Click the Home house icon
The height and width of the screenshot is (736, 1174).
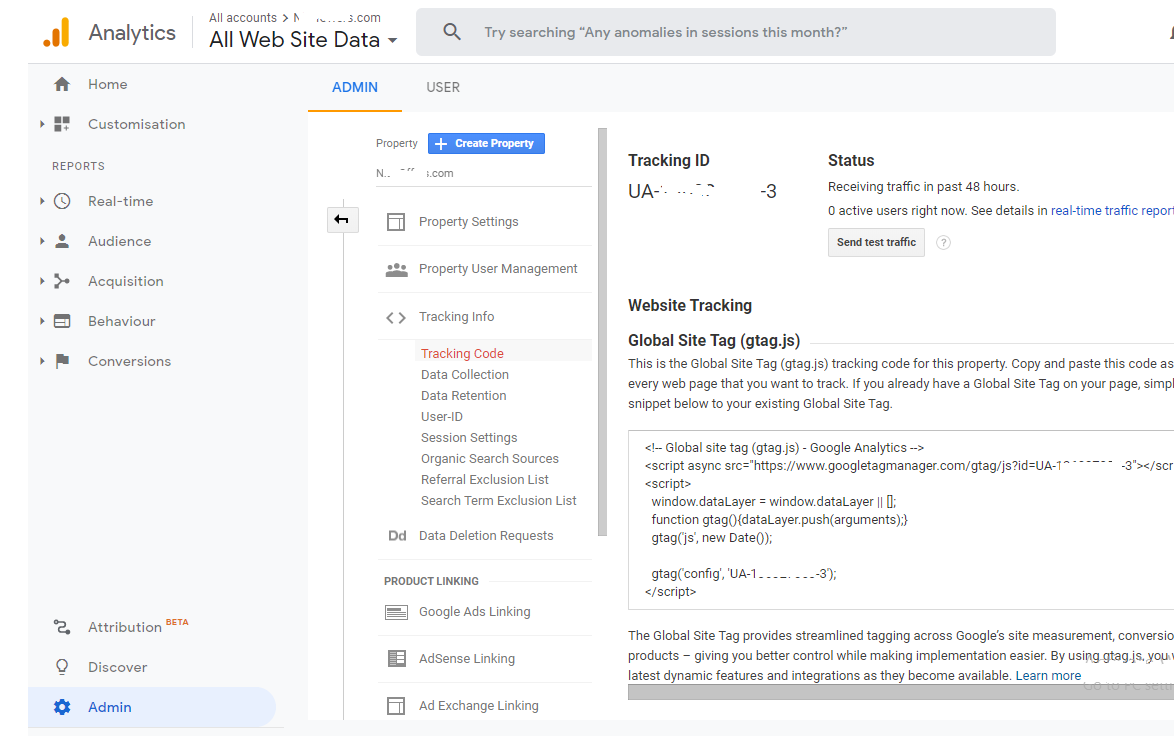coord(62,84)
